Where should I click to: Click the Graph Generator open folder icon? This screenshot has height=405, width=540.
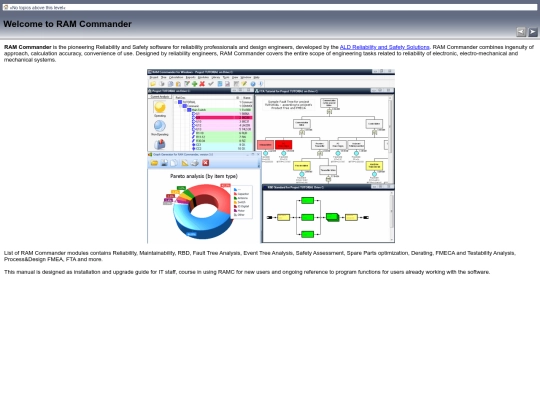tap(154, 163)
